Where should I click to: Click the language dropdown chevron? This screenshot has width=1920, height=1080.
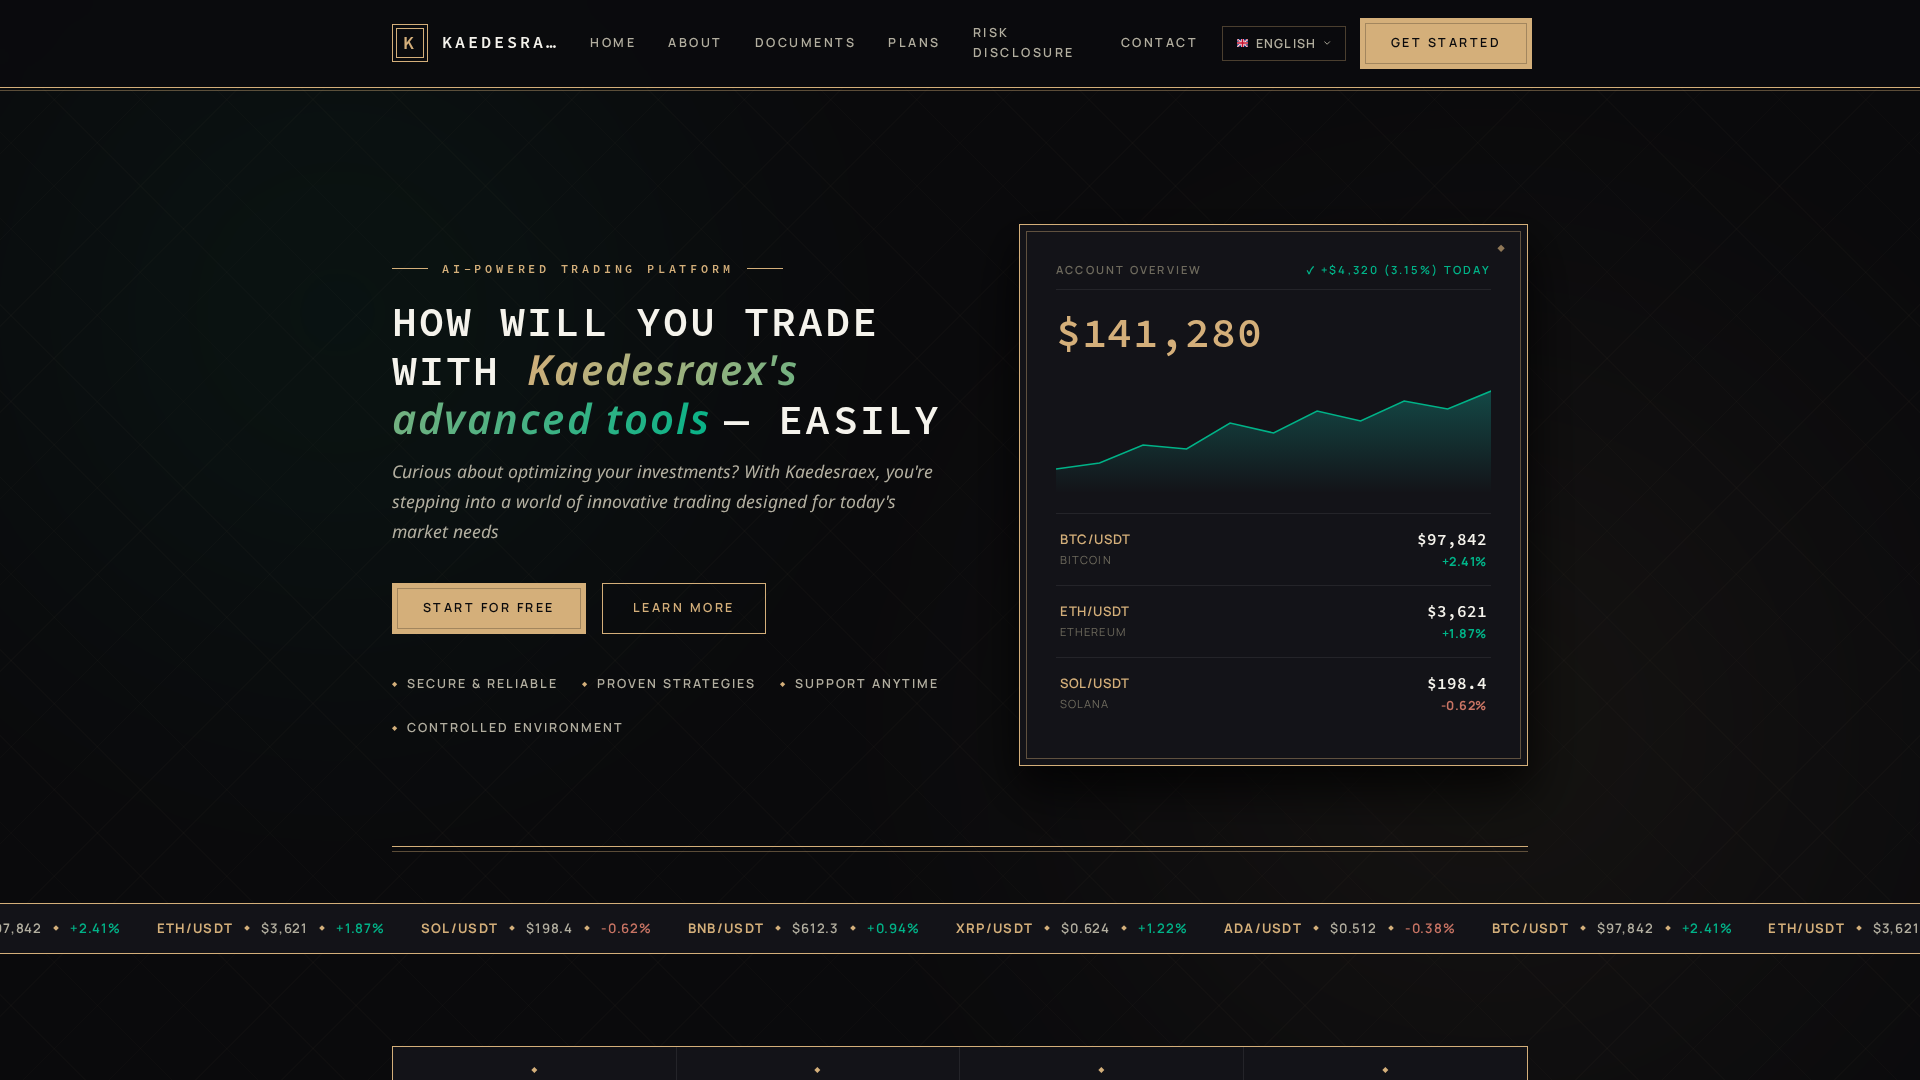coord(1327,43)
